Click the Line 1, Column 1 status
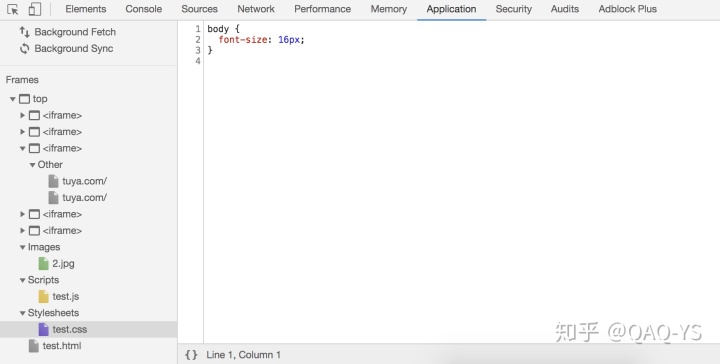 click(243, 354)
